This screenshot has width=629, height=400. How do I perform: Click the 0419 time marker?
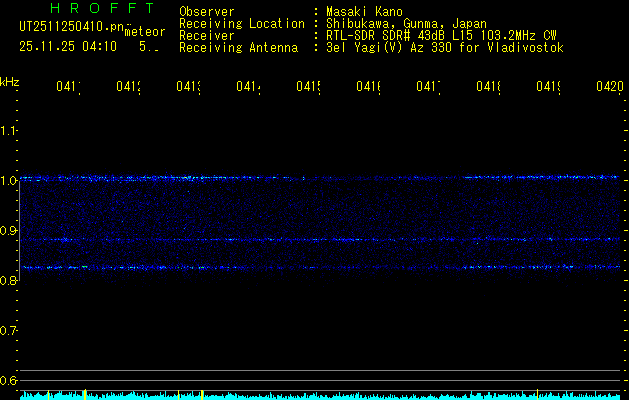pyautogui.click(x=549, y=86)
